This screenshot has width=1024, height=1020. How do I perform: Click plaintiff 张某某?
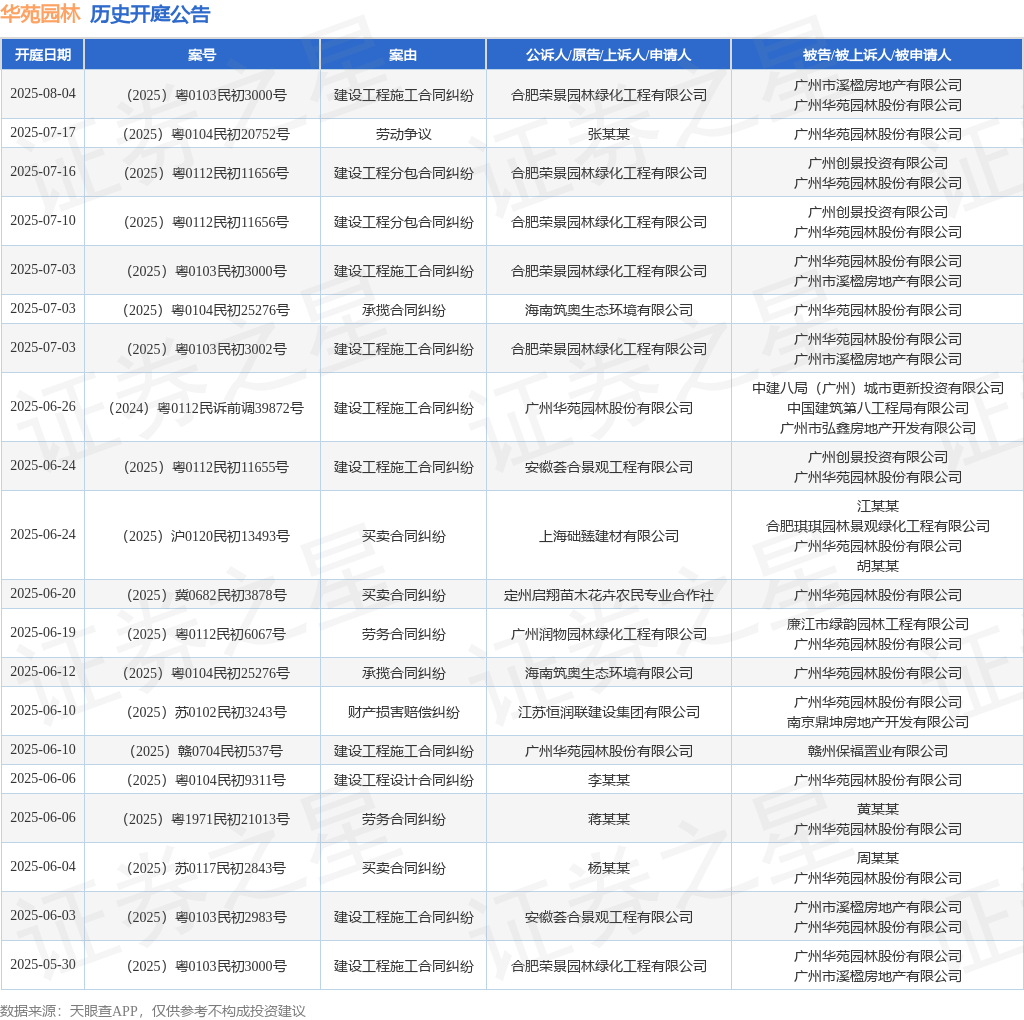609,134
